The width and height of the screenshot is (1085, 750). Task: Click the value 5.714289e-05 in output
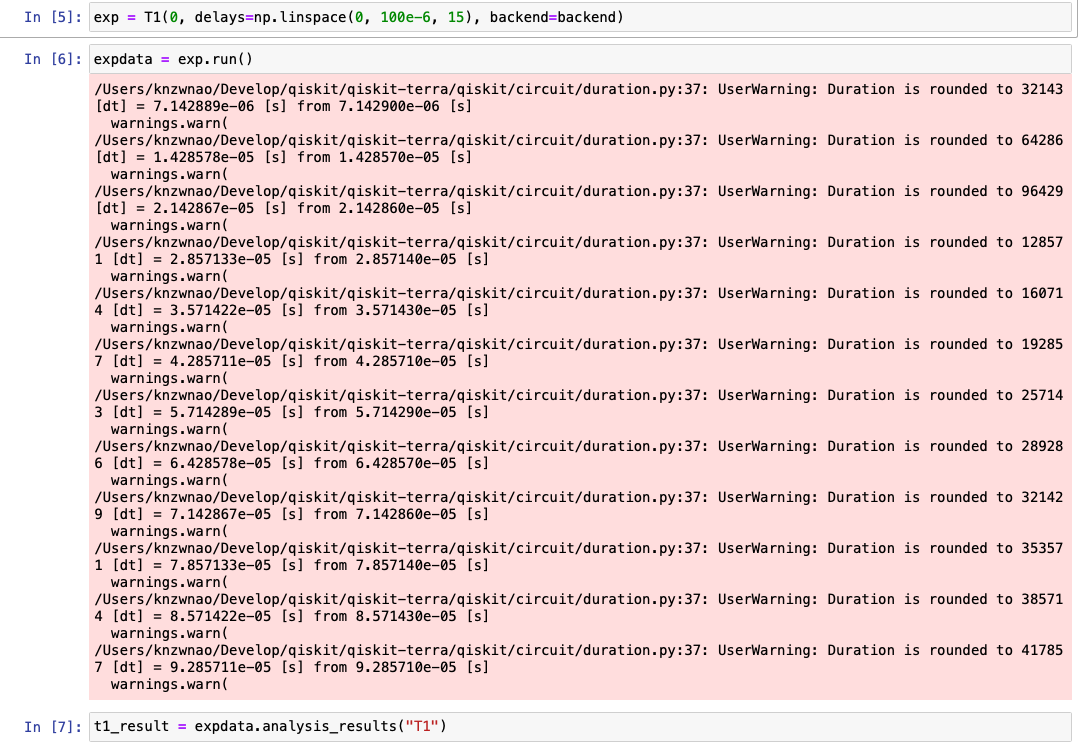[221, 412]
